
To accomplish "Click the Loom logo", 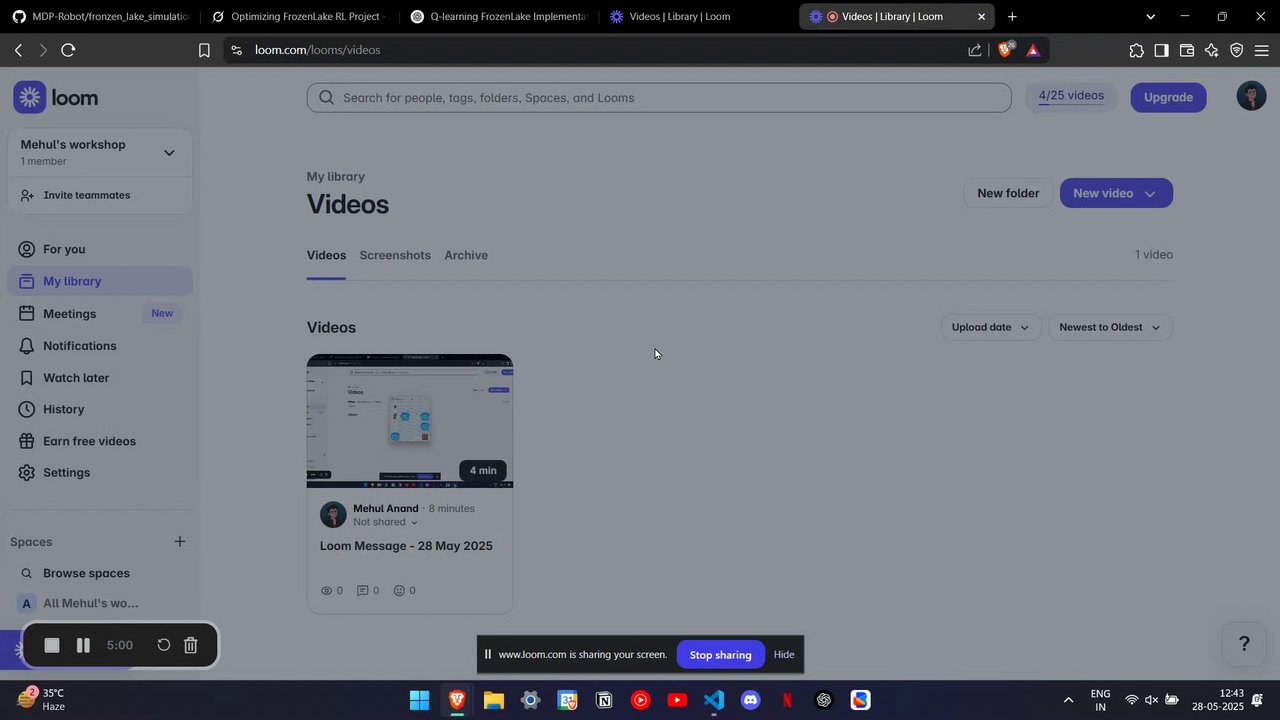I will click(x=56, y=97).
